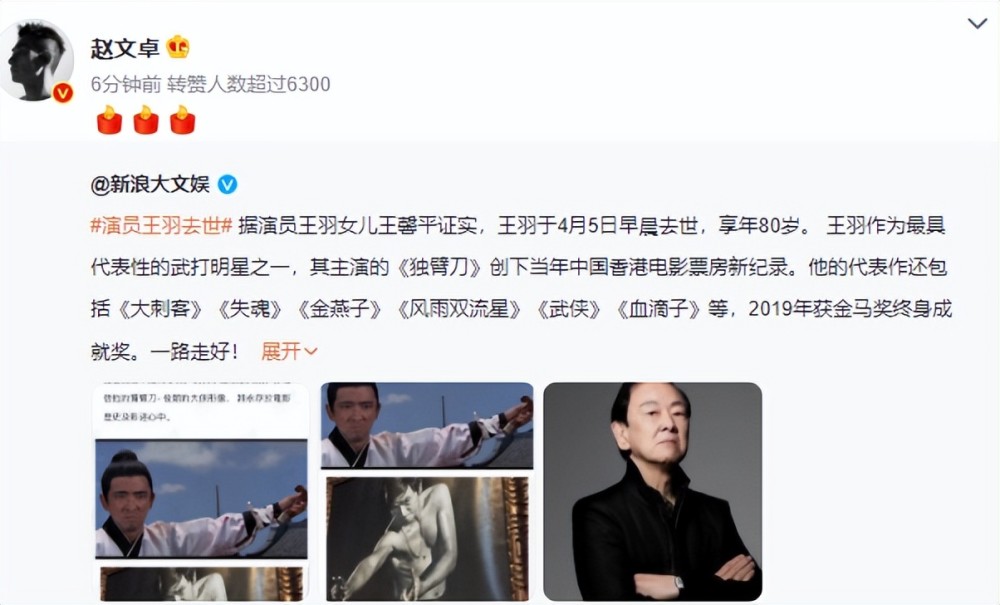The width and height of the screenshot is (1000, 605).
Task: Click the small arrow next to 展开
Action: 311,352
